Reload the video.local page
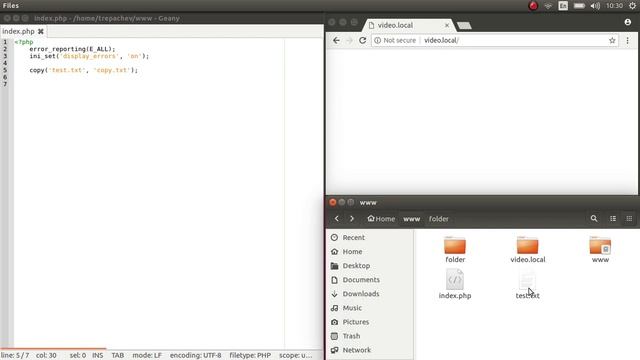640x360 pixels. 362,40
